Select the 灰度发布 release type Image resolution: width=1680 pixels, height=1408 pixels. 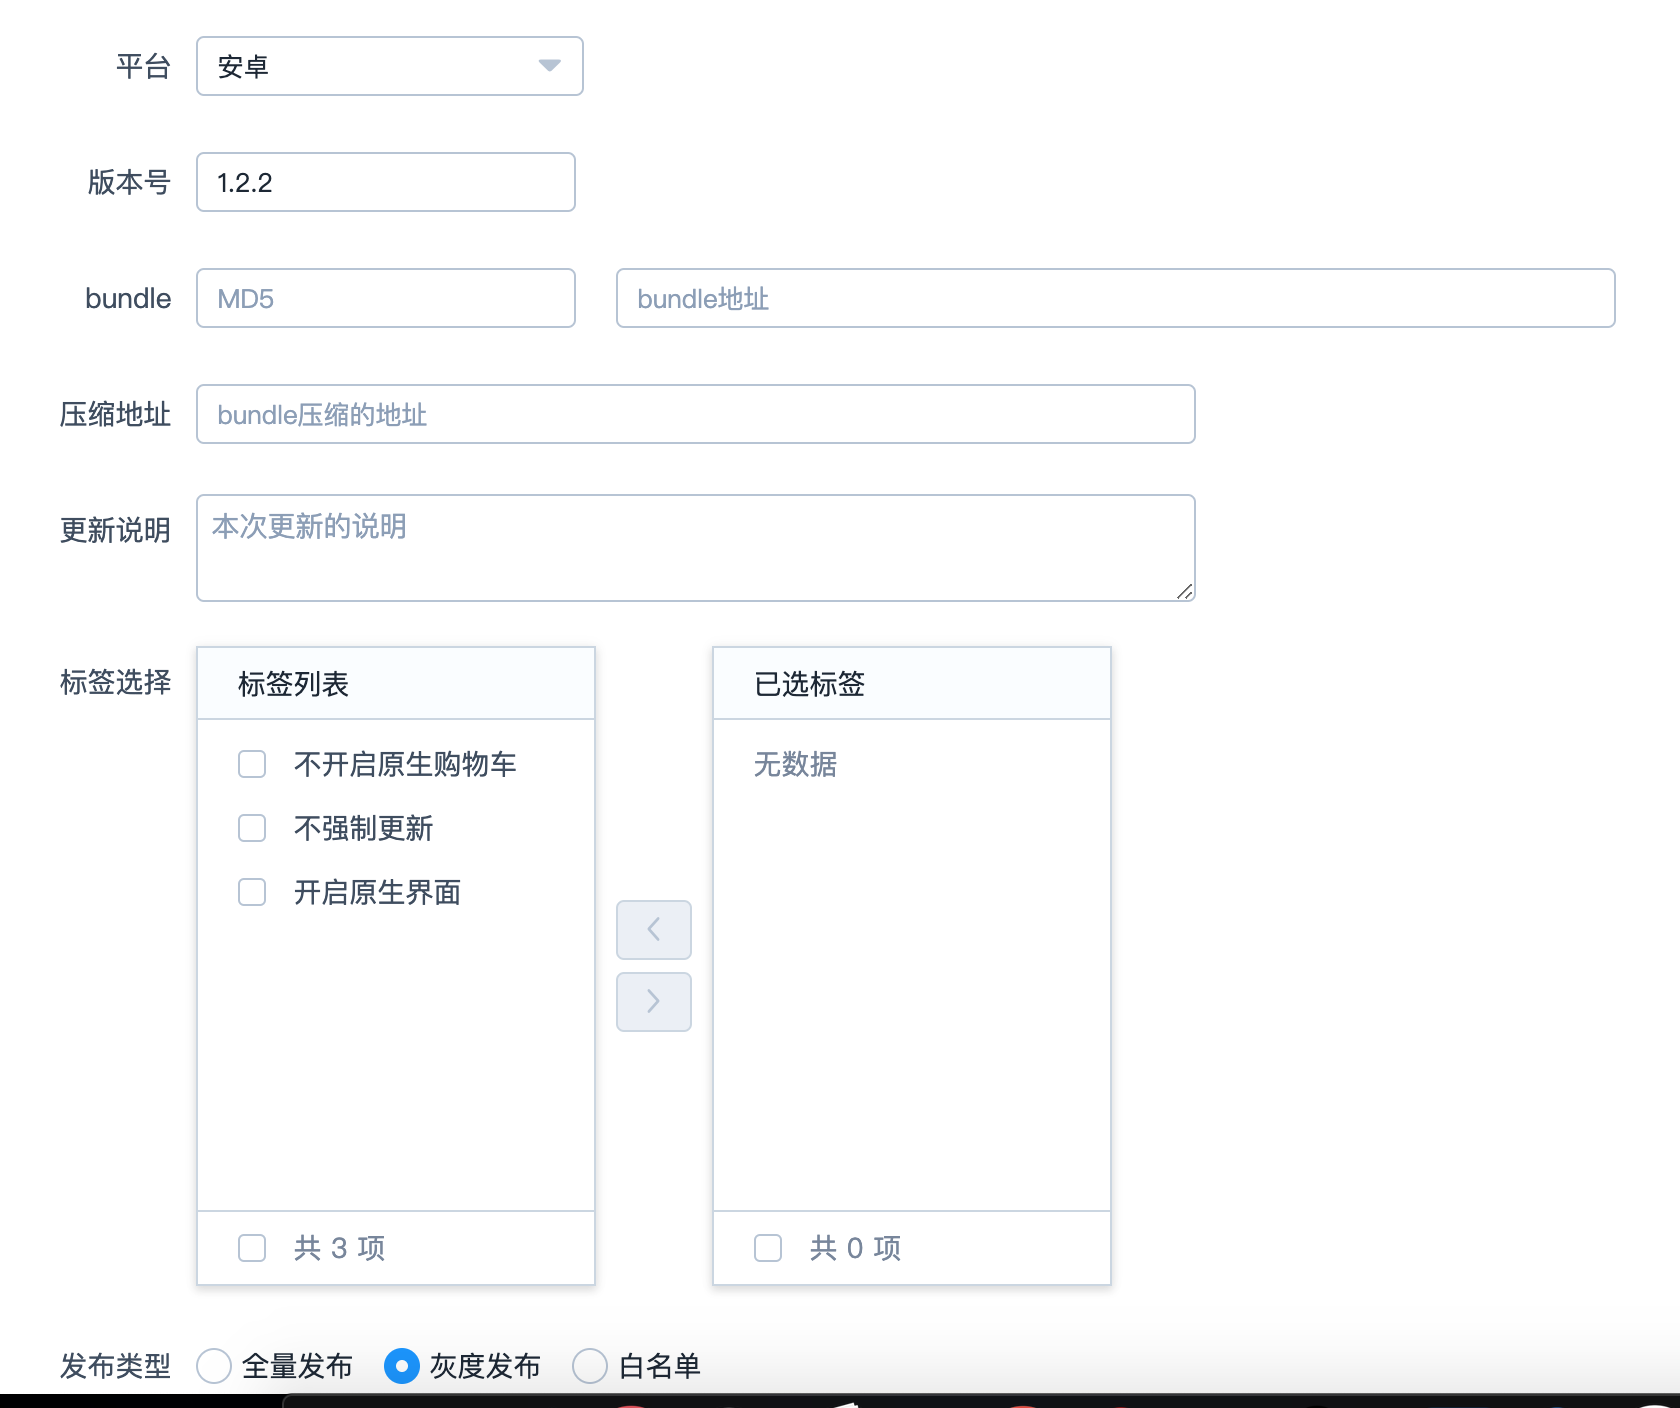(402, 1367)
